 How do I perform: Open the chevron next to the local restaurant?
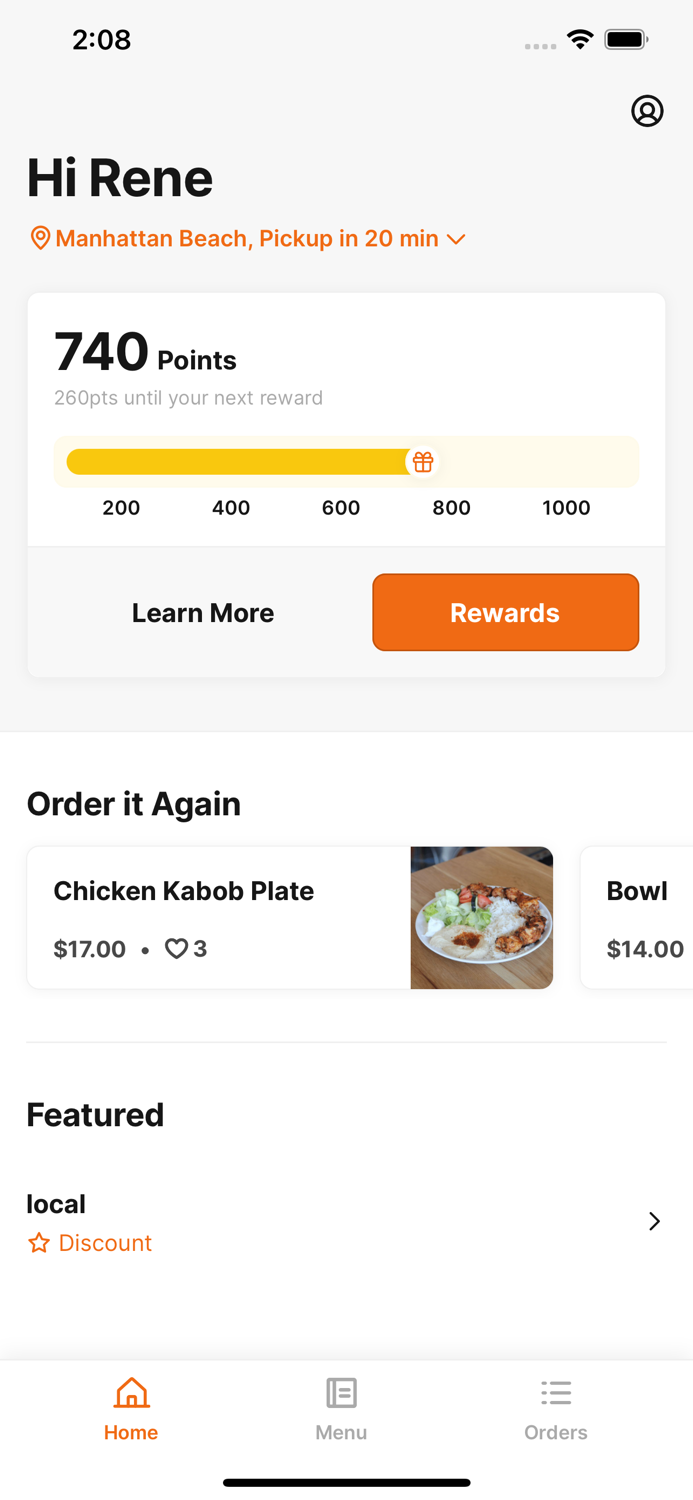point(655,1221)
